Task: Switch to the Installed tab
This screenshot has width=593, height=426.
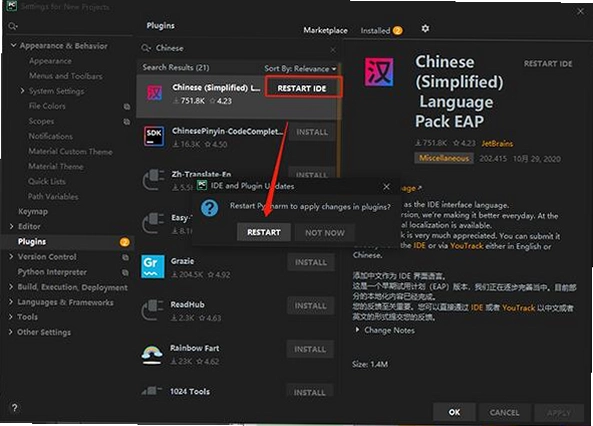Action: pyautogui.click(x=375, y=31)
